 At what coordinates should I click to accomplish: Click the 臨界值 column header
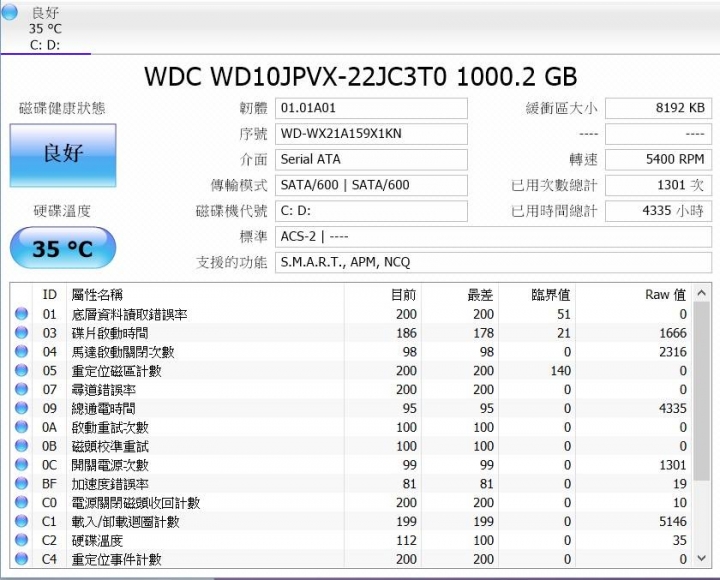tap(537, 295)
